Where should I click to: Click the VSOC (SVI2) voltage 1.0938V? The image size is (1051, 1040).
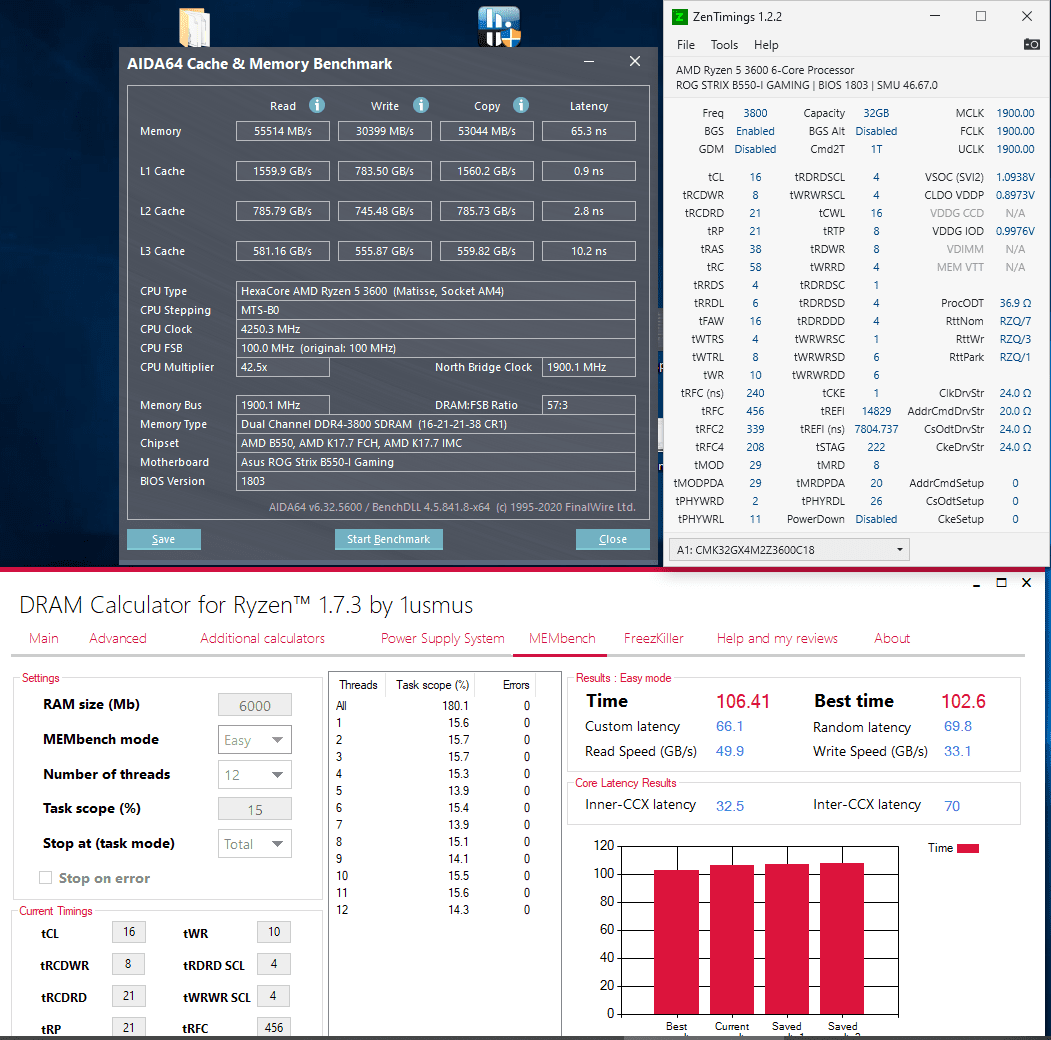(x=1015, y=178)
